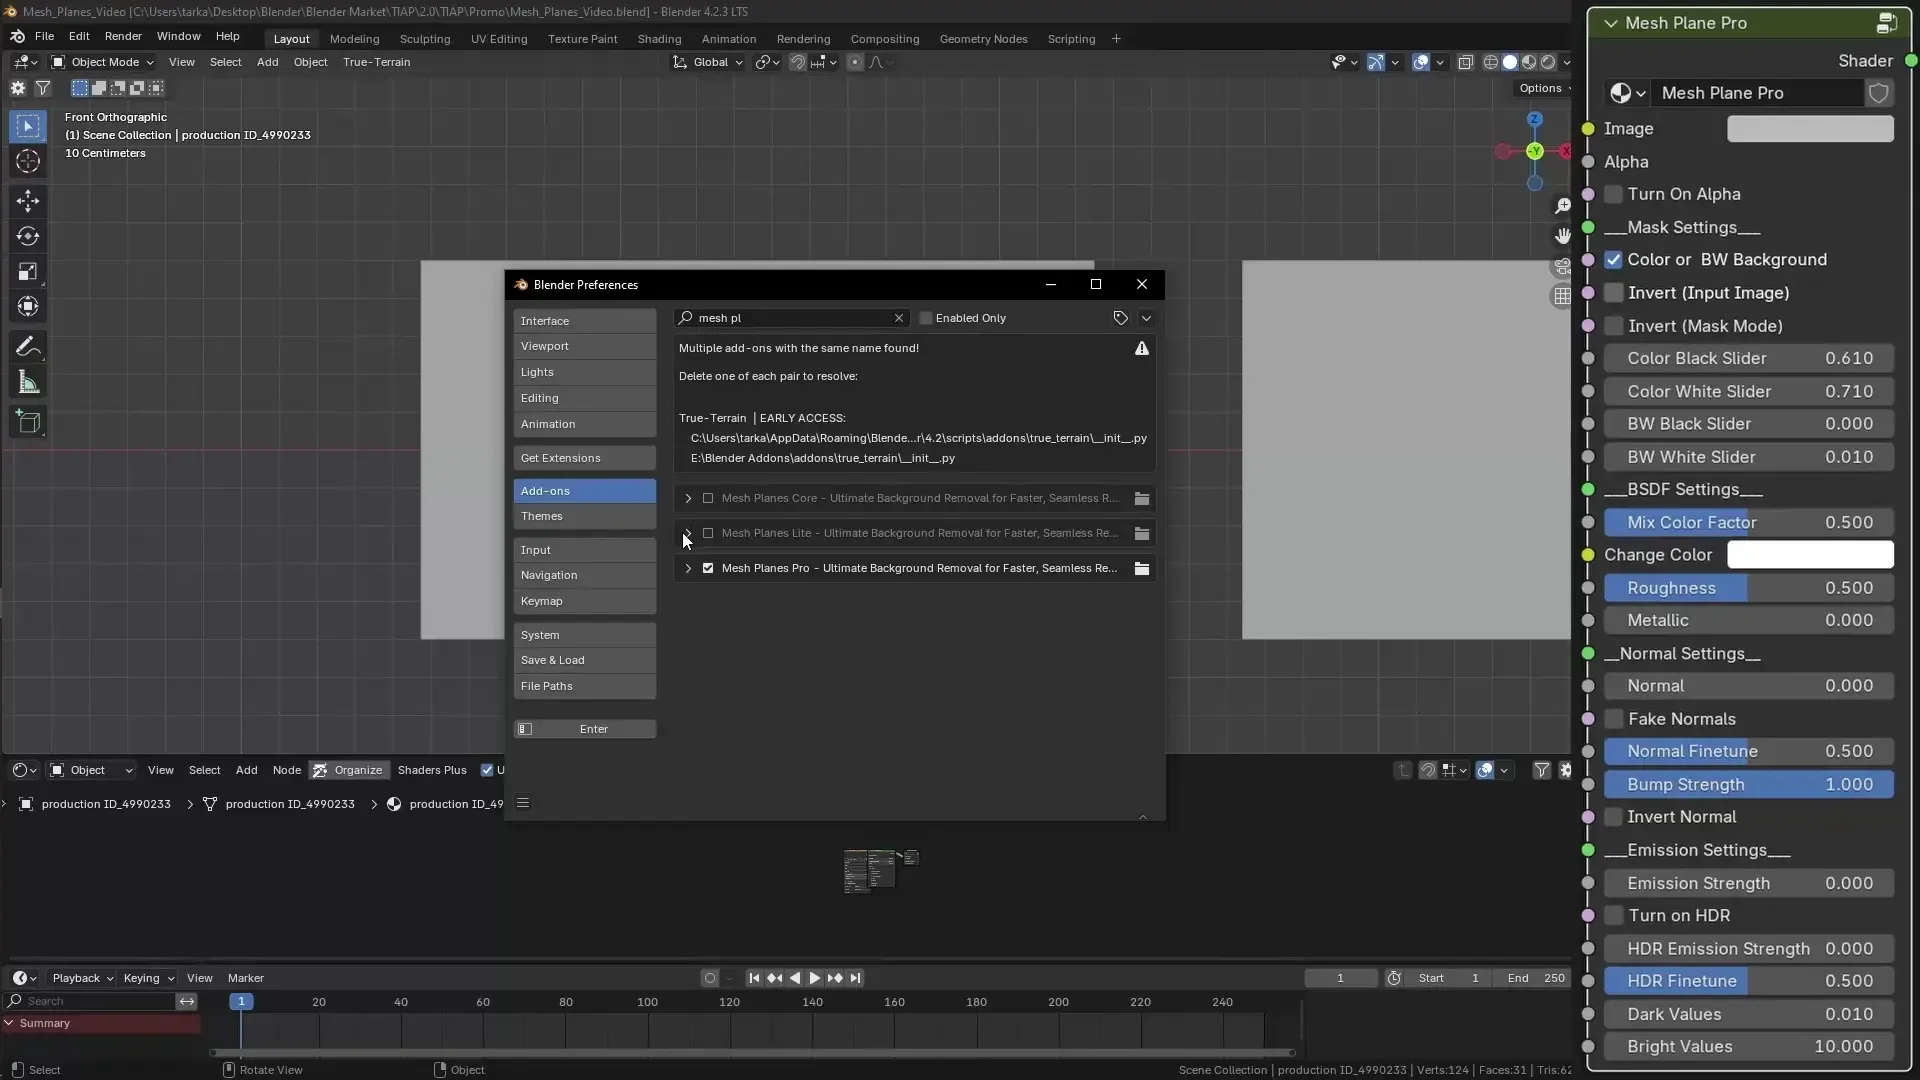Collapse the Mesh Plane Pro node panel
Screen dimensions: 1920x1080
pos(1610,23)
